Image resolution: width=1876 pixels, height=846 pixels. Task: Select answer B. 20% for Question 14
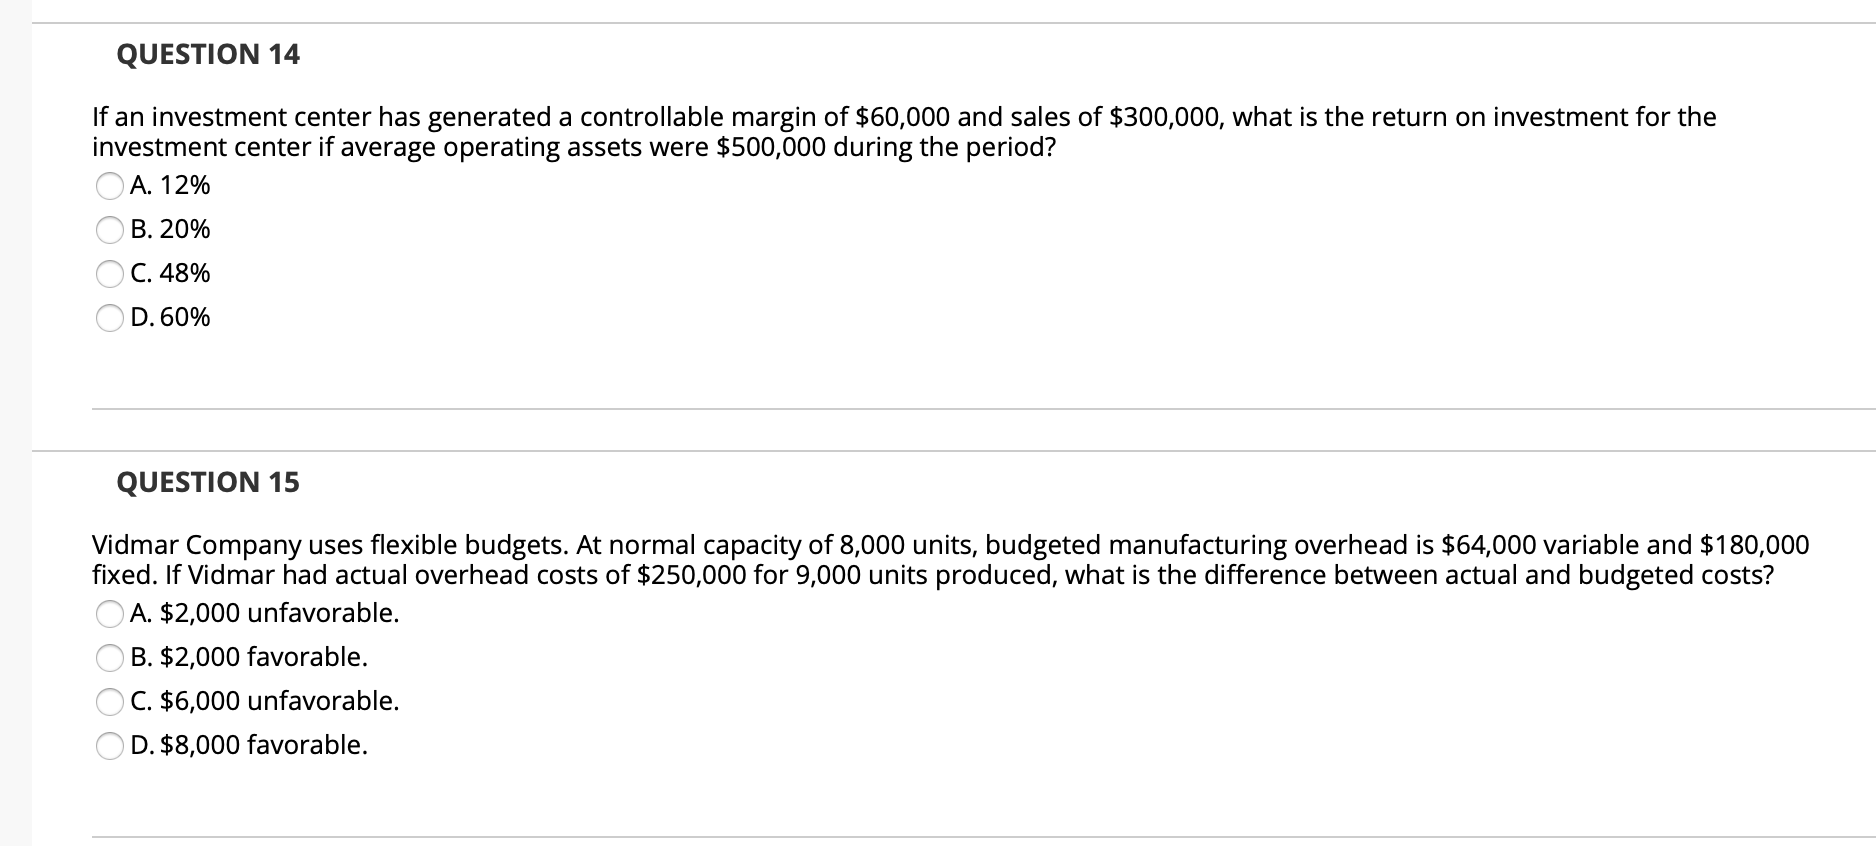(169, 229)
